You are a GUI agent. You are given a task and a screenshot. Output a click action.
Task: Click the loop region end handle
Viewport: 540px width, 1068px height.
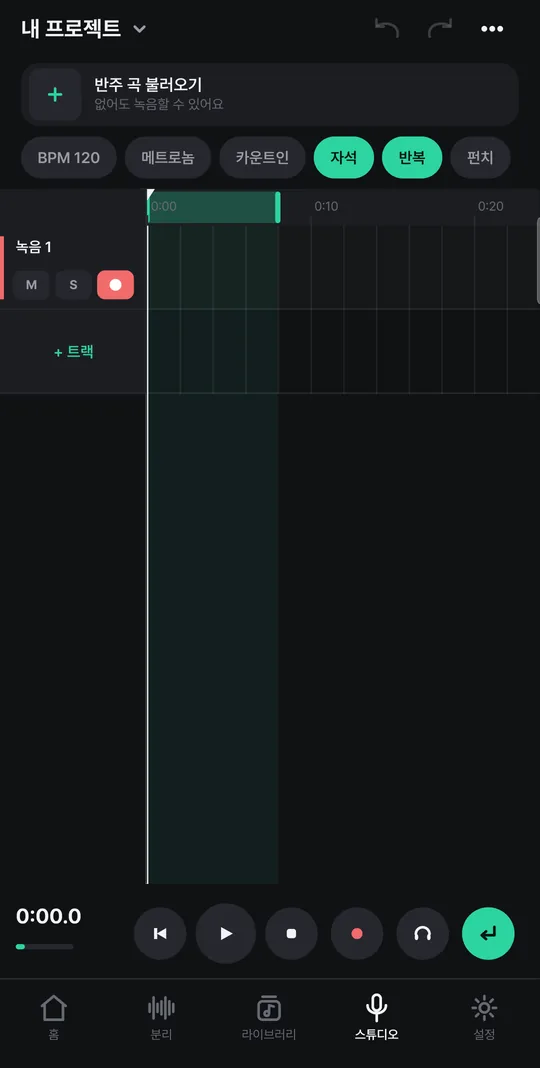pos(277,207)
